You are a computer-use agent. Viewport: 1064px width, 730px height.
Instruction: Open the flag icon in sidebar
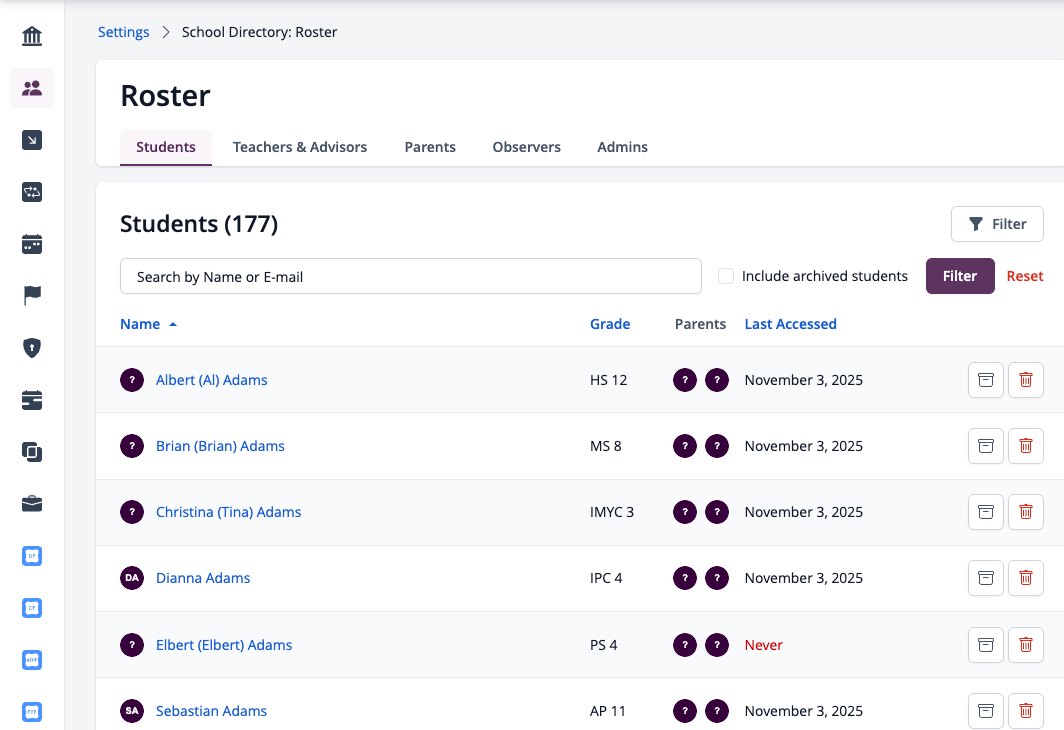click(x=32, y=295)
